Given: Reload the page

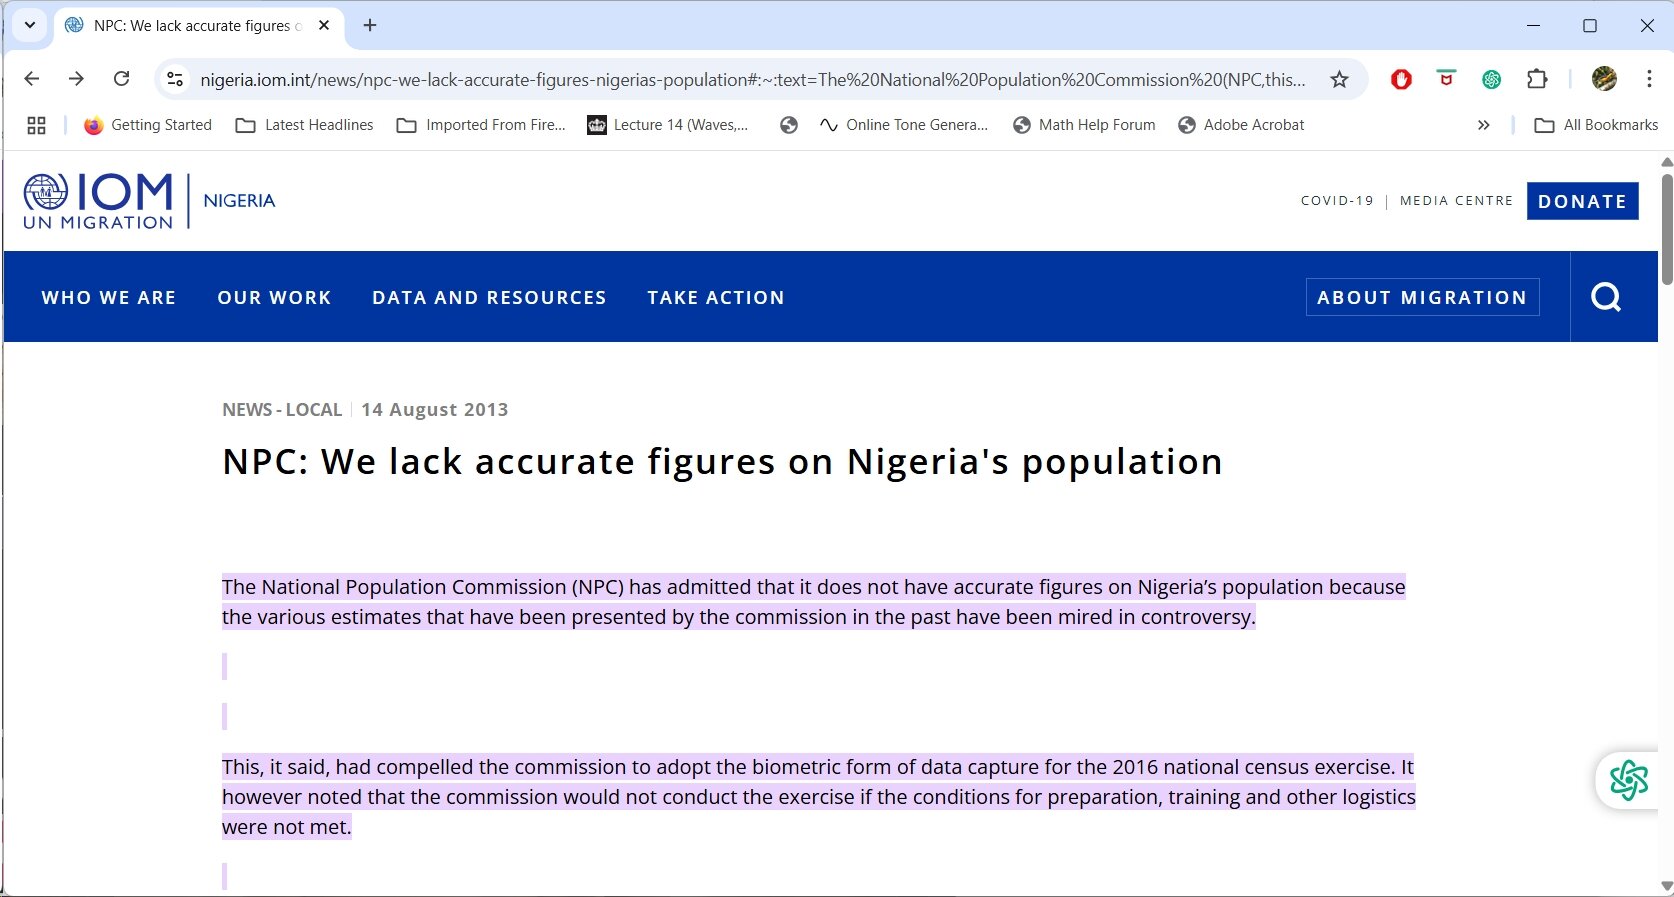Looking at the screenshot, I should (121, 79).
